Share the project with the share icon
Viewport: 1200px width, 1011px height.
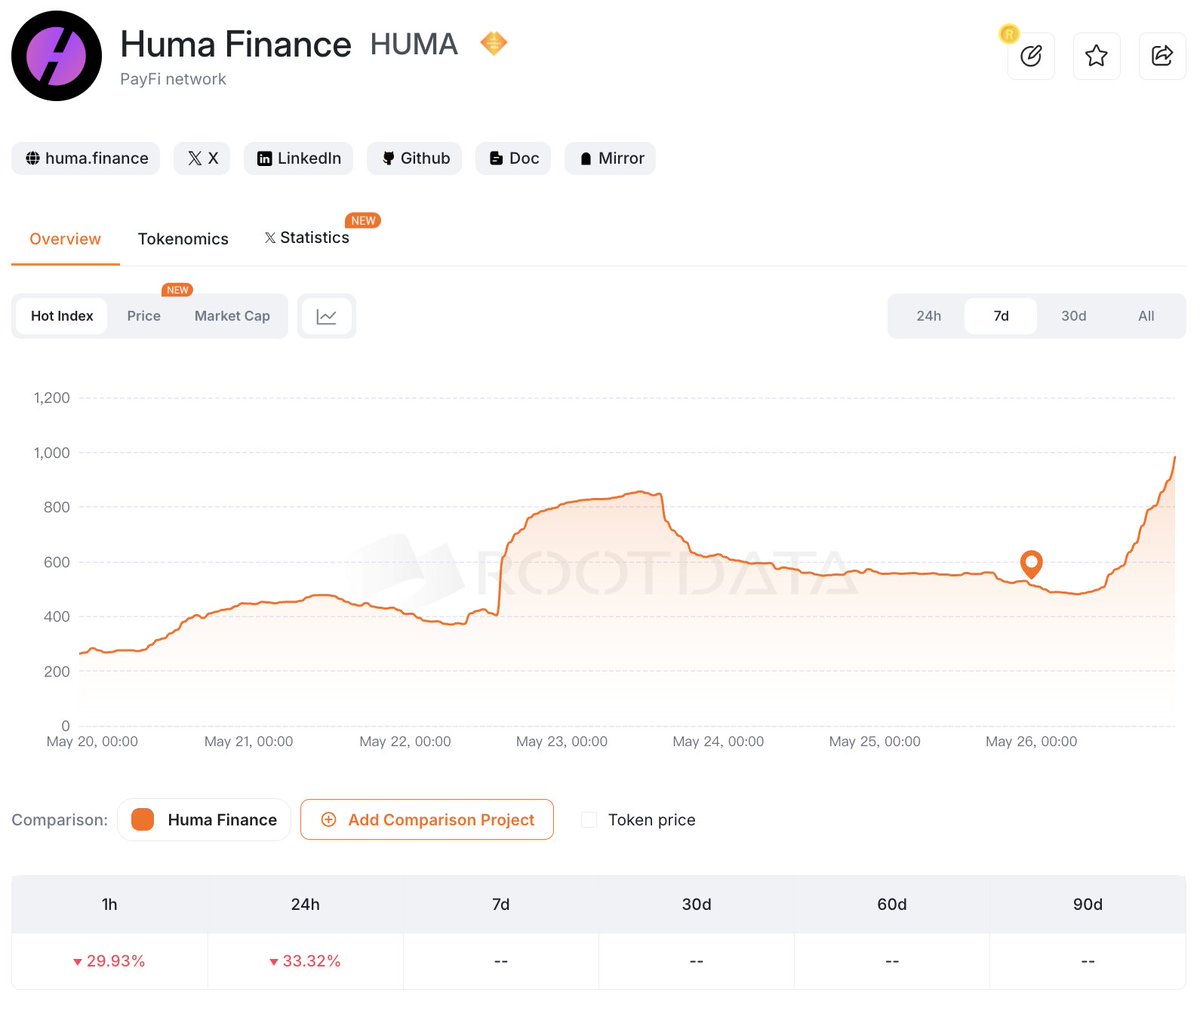click(x=1163, y=56)
